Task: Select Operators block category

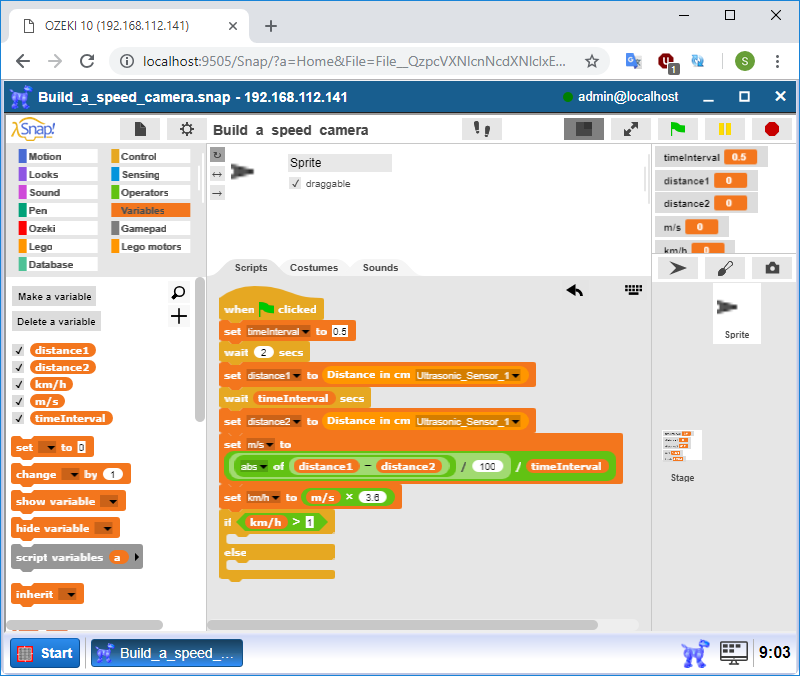Action: [x=151, y=192]
